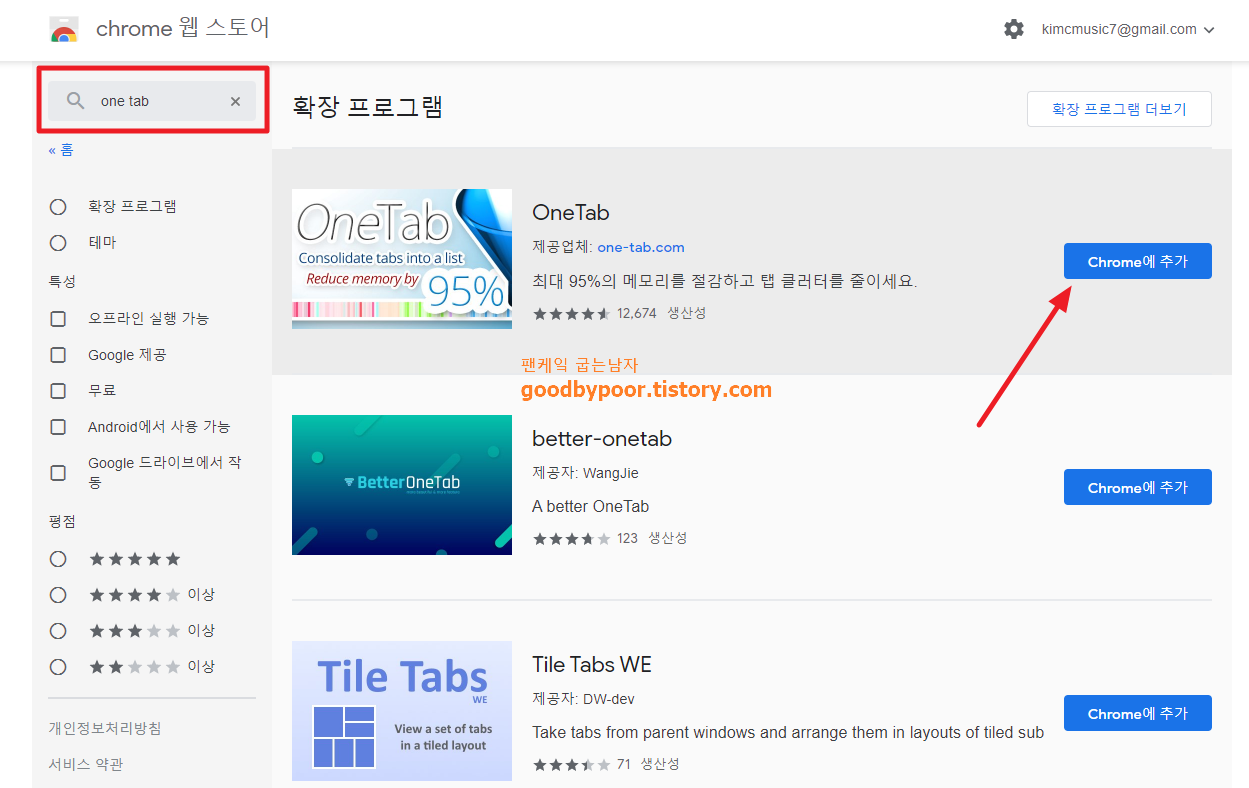
Task: Select the three stars 이상 rating filter
Action: [x=58, y=631]
